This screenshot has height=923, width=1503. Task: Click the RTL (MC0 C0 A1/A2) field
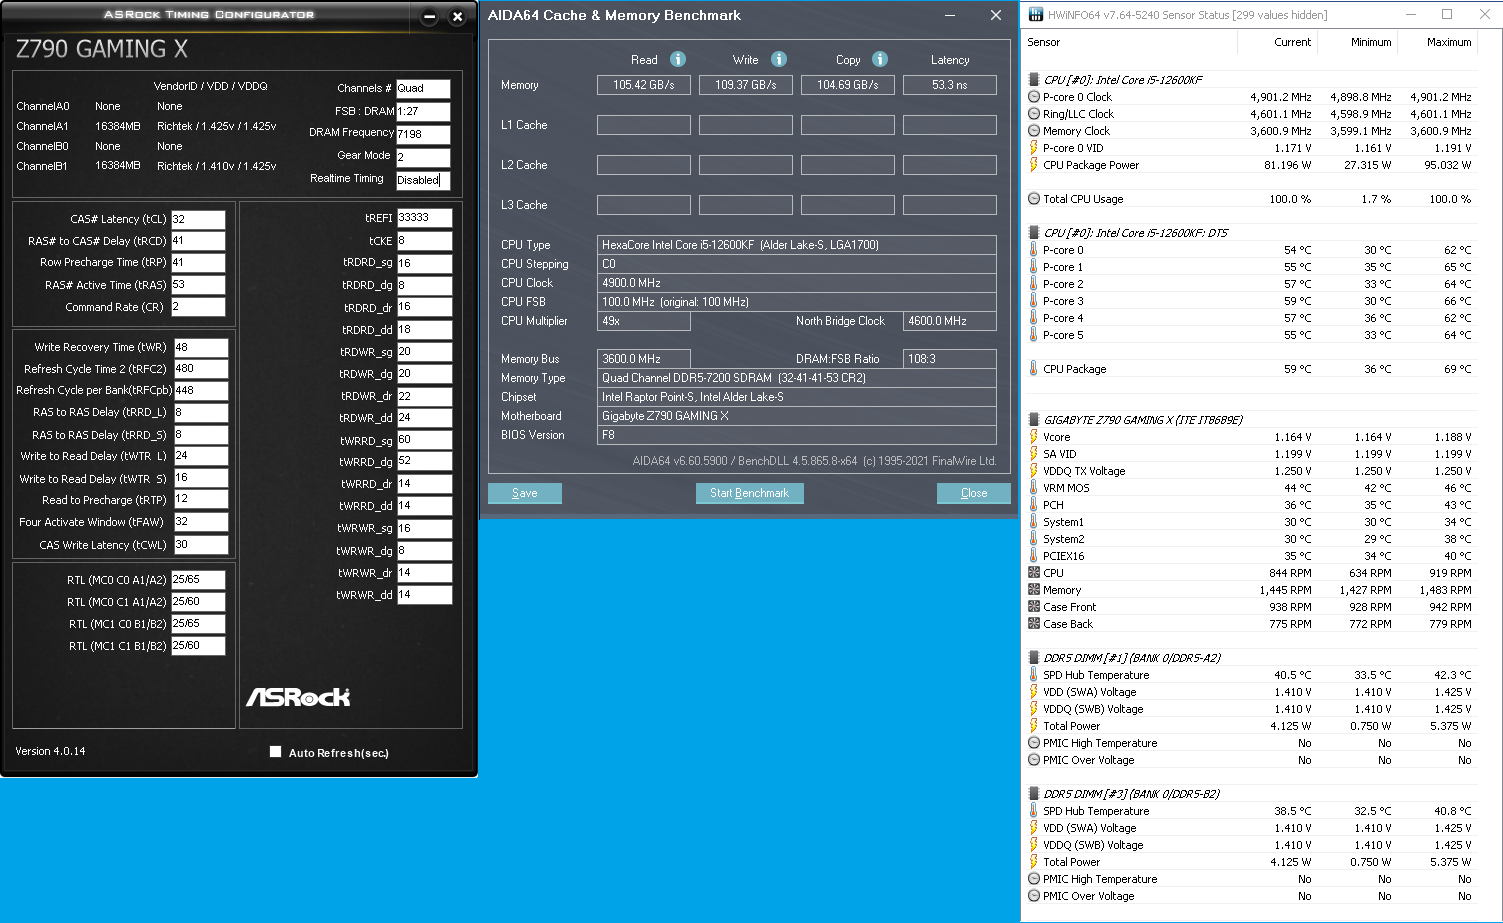tap(198, 580)
